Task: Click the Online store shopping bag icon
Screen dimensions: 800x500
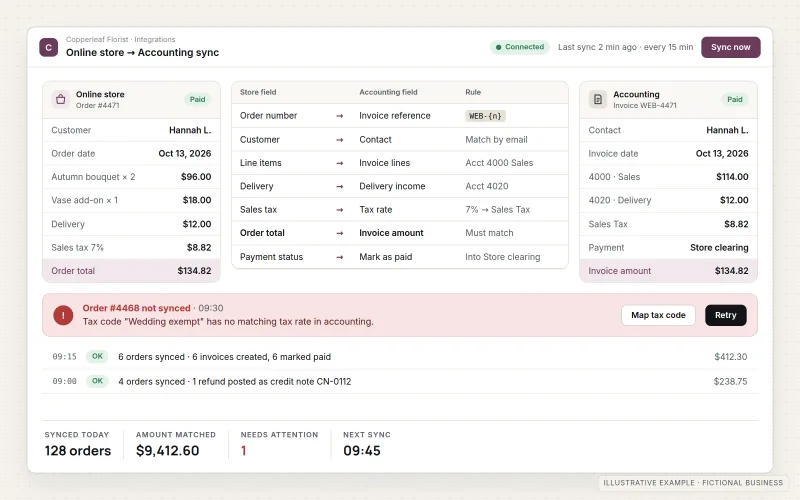Action: pyautogui.click(x=61, y=99)
